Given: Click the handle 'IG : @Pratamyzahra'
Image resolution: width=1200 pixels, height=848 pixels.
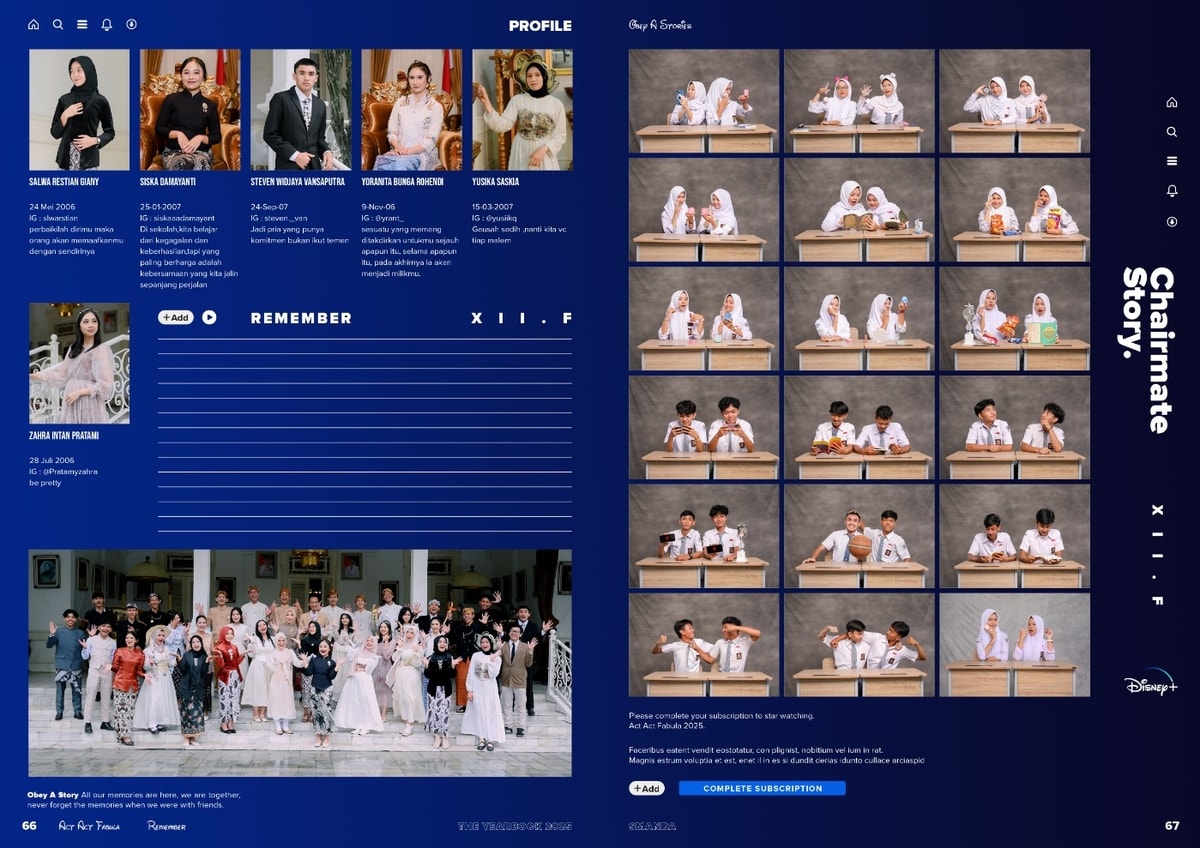Looking at the screenshot, I should pyautogui.click(x=63, y=471).
